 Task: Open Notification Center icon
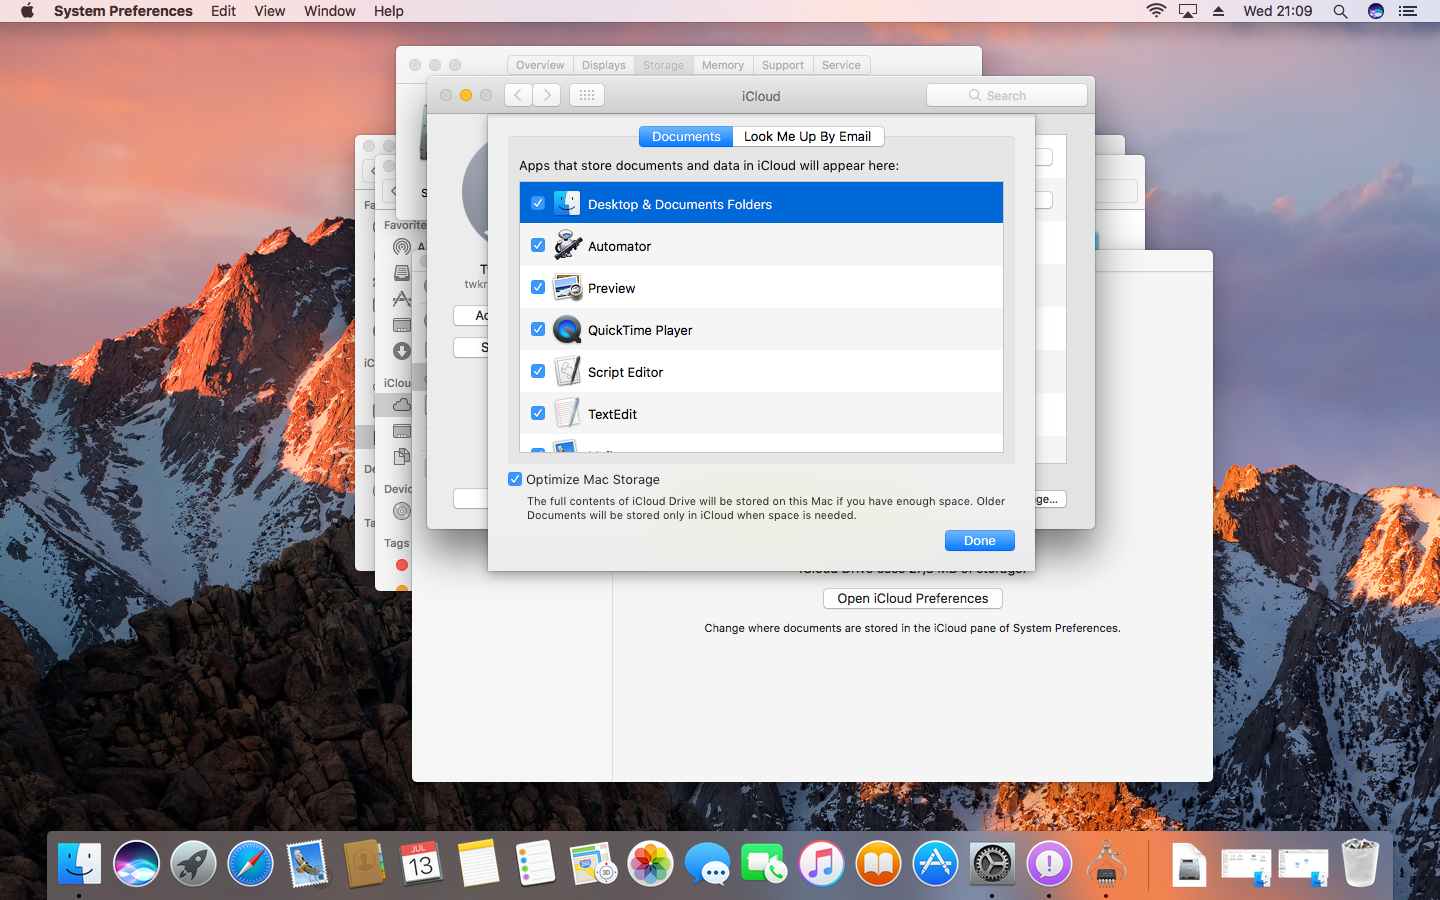(x=1408, y=11)
